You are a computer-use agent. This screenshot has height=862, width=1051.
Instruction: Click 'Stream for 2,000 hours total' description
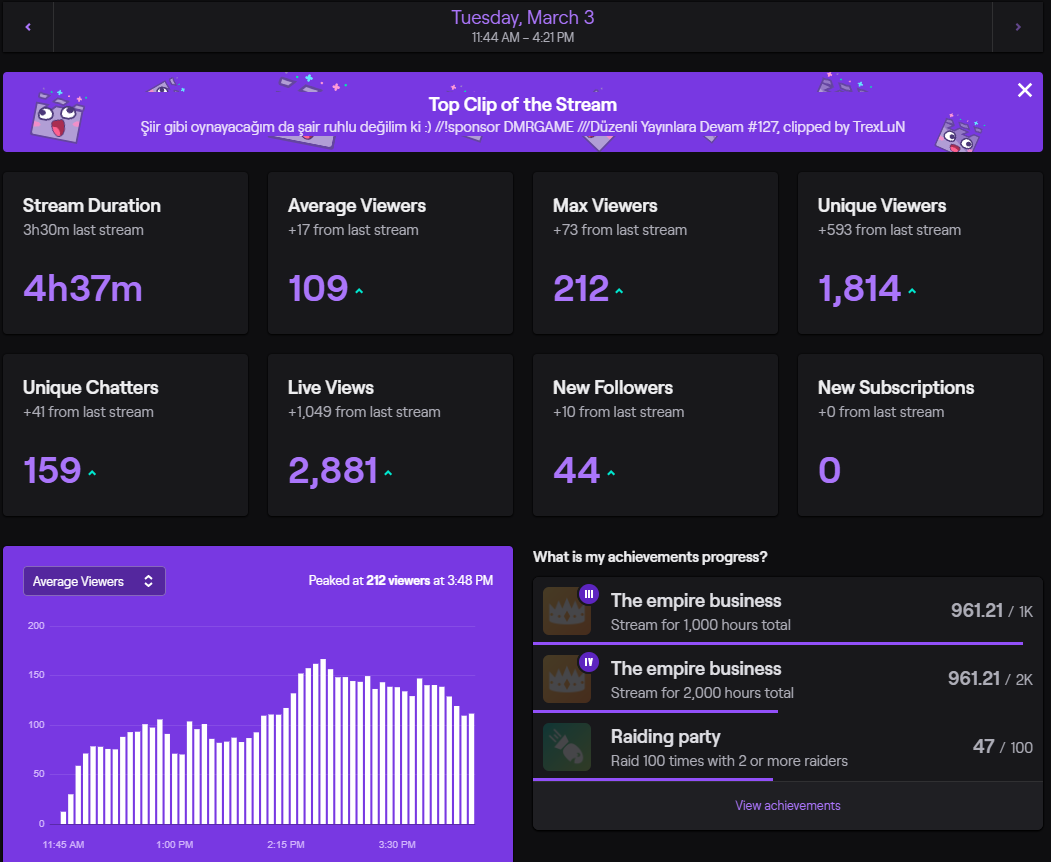pyautogui.click(x=702, y=692)
